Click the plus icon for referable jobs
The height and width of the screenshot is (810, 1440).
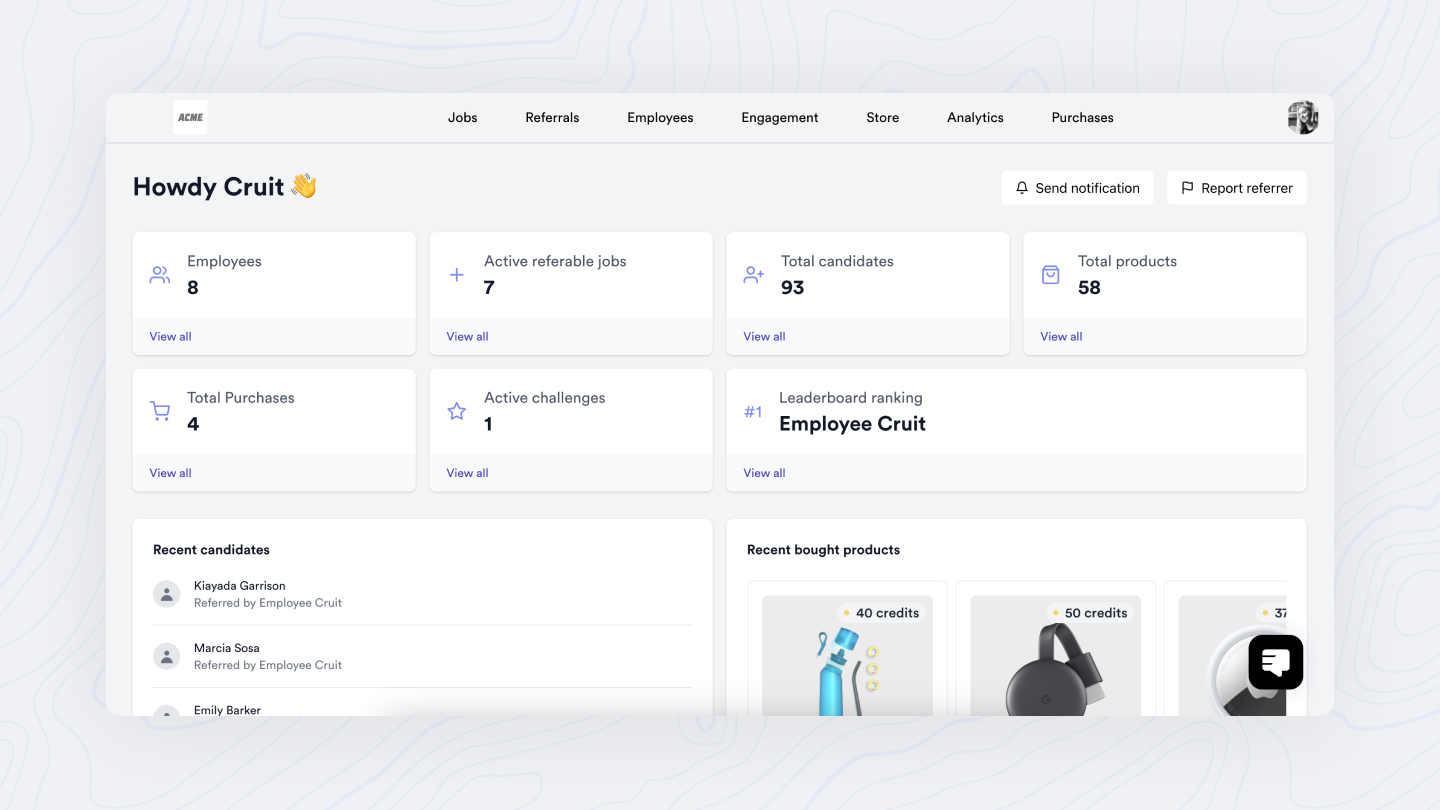(457, 275)
